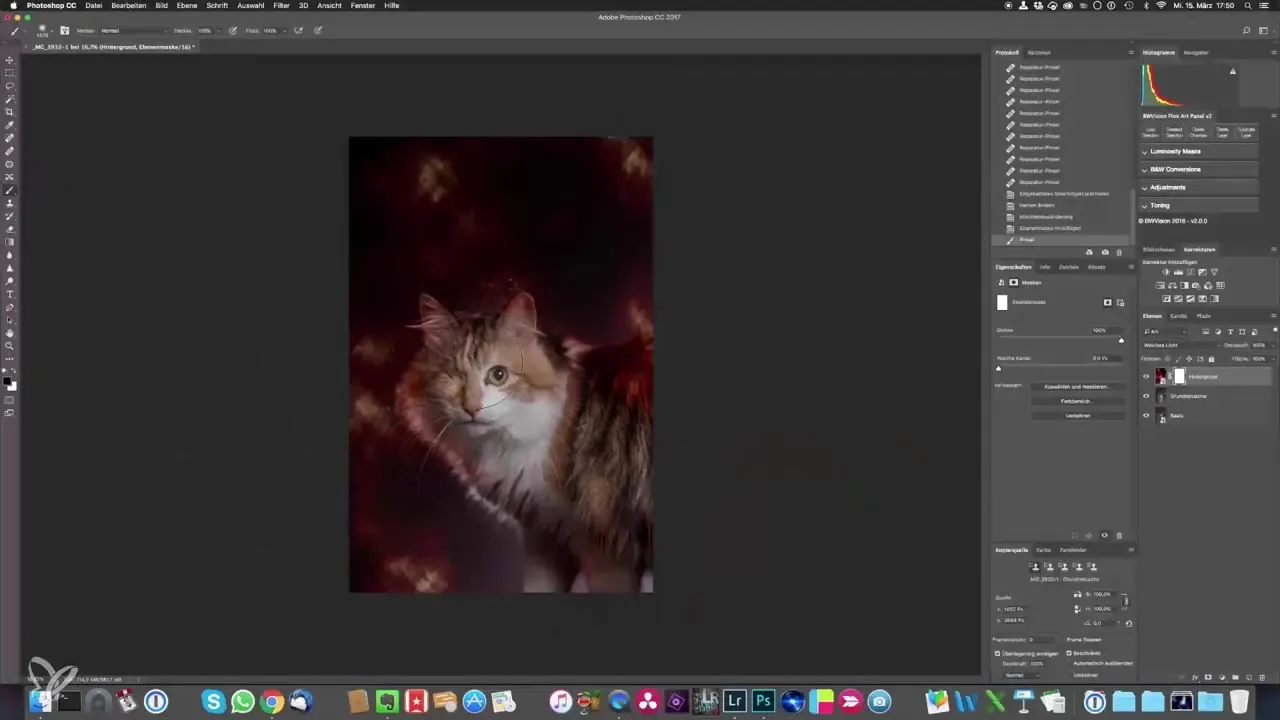Expand Toning section
Screen dimensions: 1280x720
(1199, 205)
